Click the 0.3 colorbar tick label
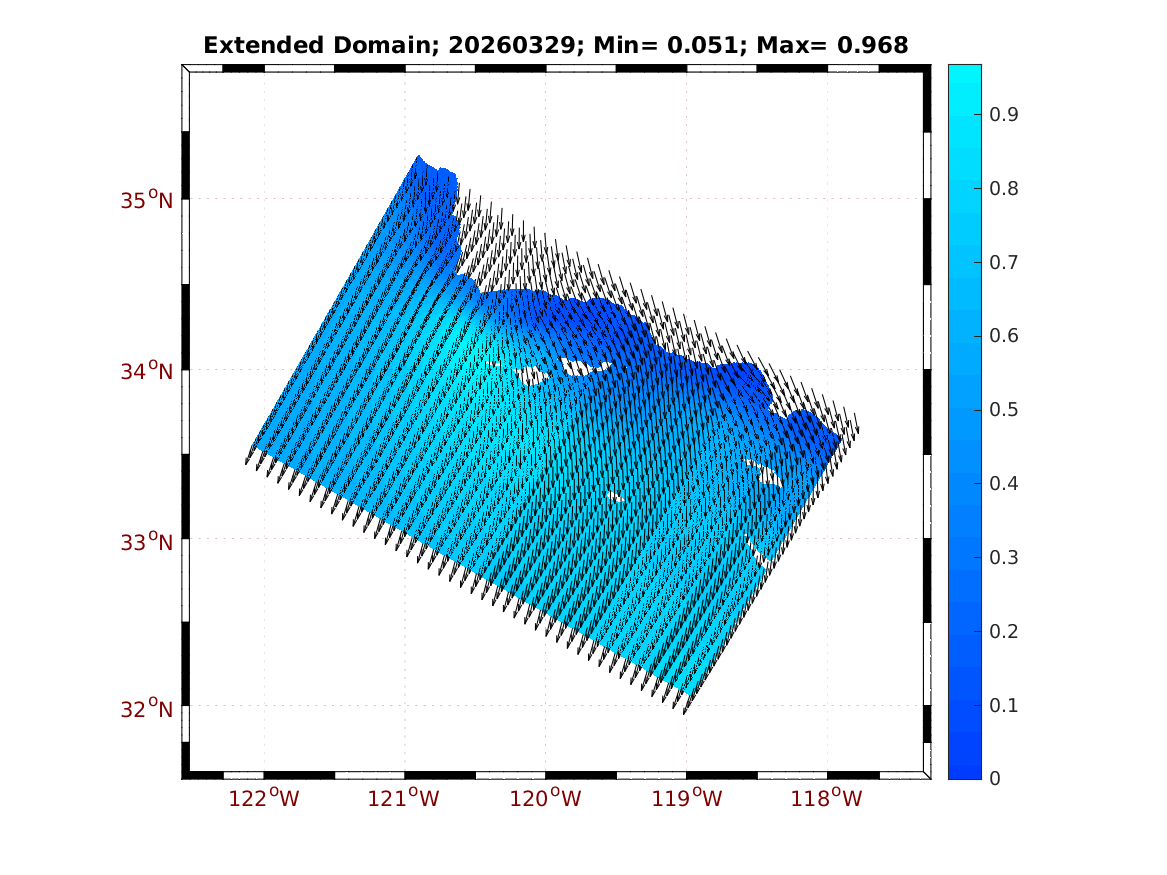1167x875 pixels. [1003, 557]
